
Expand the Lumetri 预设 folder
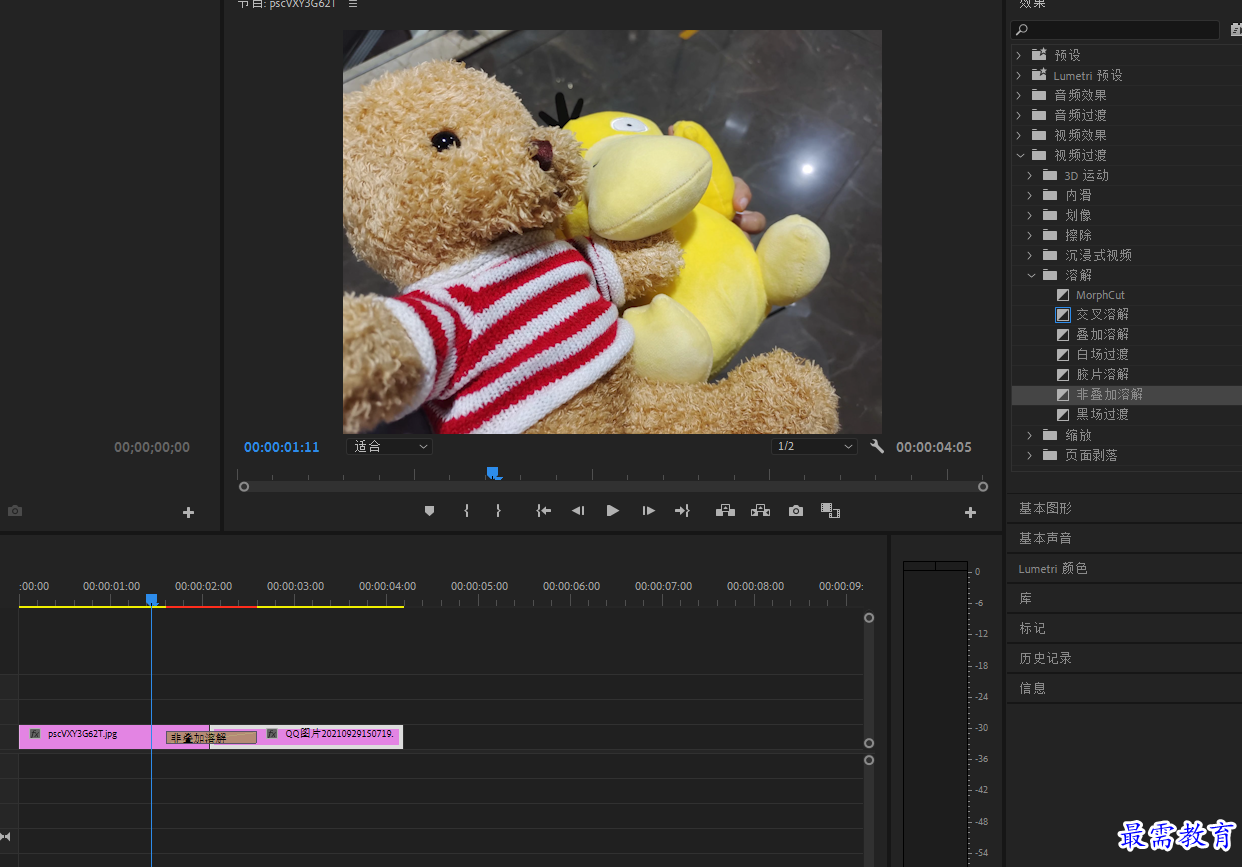(1019, 75)
